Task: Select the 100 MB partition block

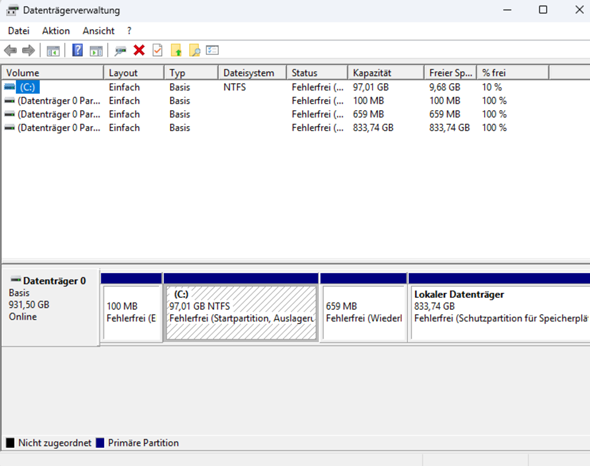Action: tap(132, 312)
